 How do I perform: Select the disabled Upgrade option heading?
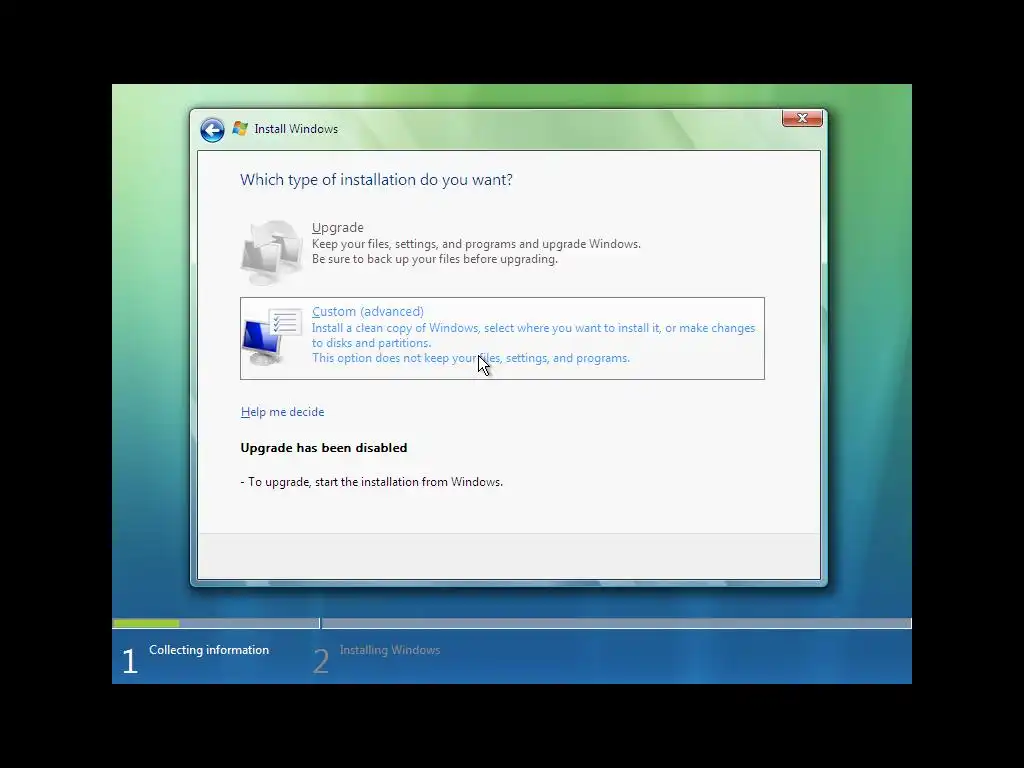(338, 227)
